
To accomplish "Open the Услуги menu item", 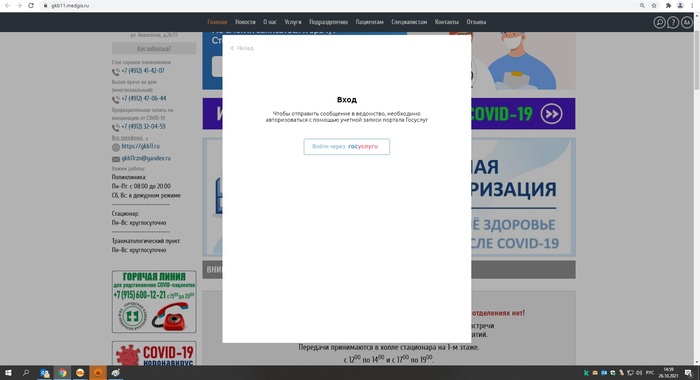I will pos(293,22).
